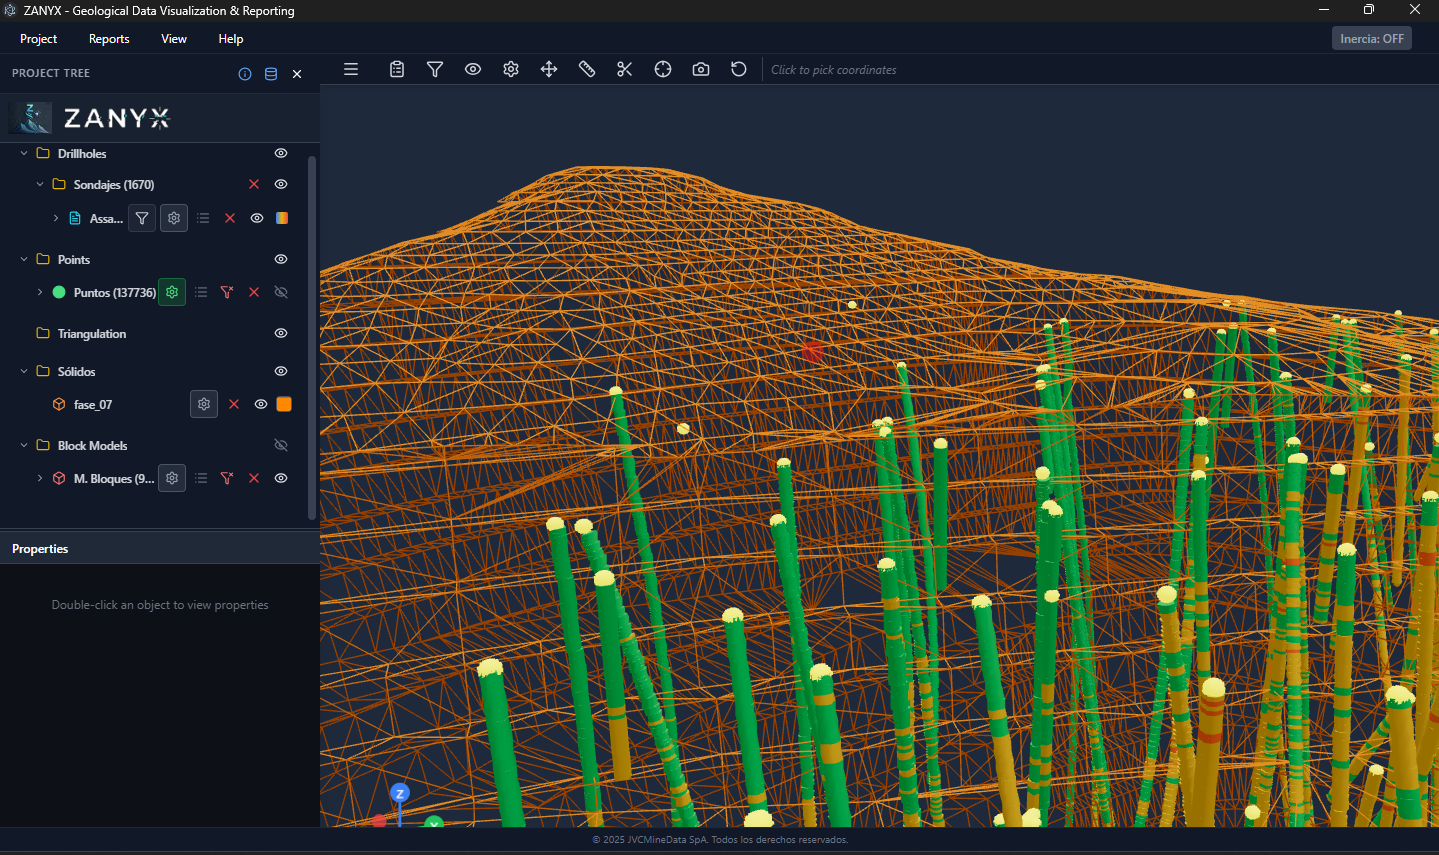Click the orange color swatch of fase_07

point(284,404)
